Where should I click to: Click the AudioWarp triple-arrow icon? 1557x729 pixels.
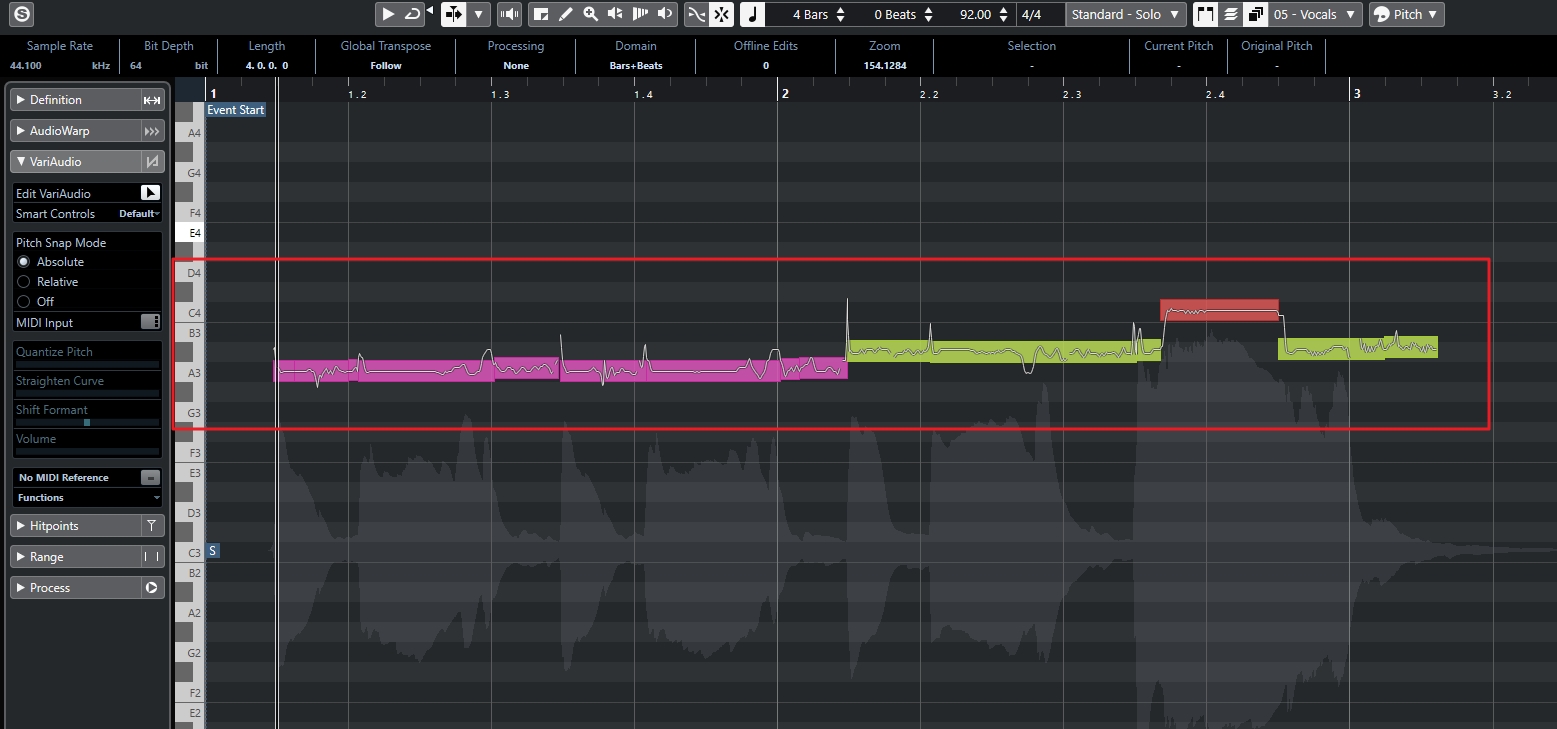pyautogui.click(x=152, y=131)
